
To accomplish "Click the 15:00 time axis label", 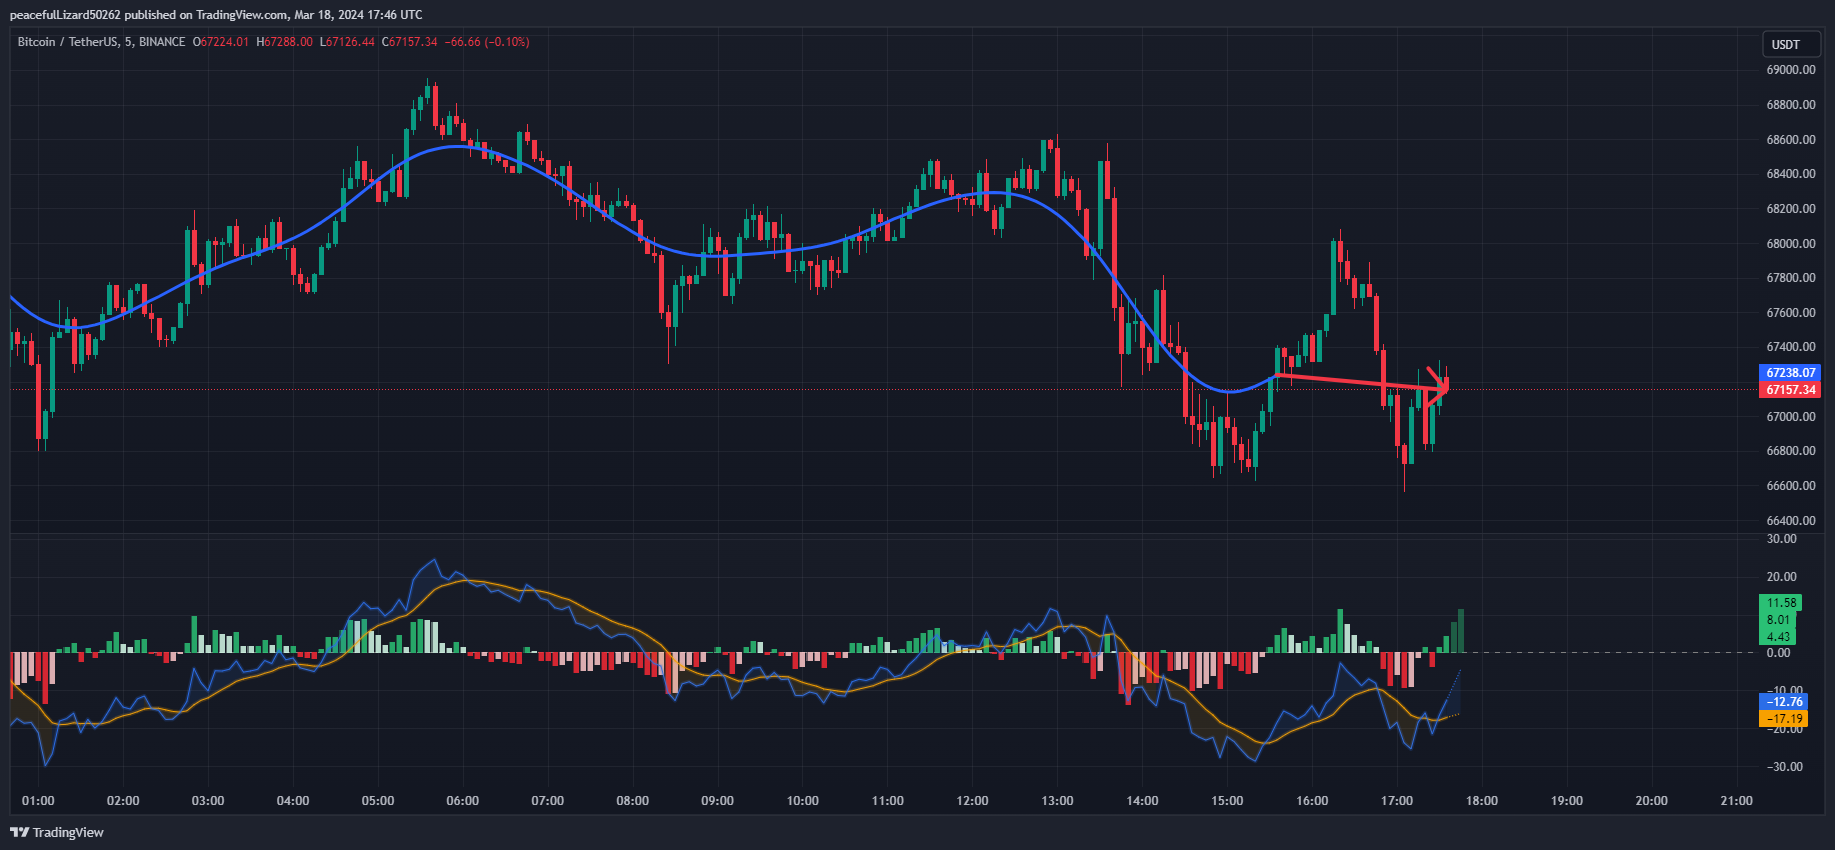I will point(1228,801).
